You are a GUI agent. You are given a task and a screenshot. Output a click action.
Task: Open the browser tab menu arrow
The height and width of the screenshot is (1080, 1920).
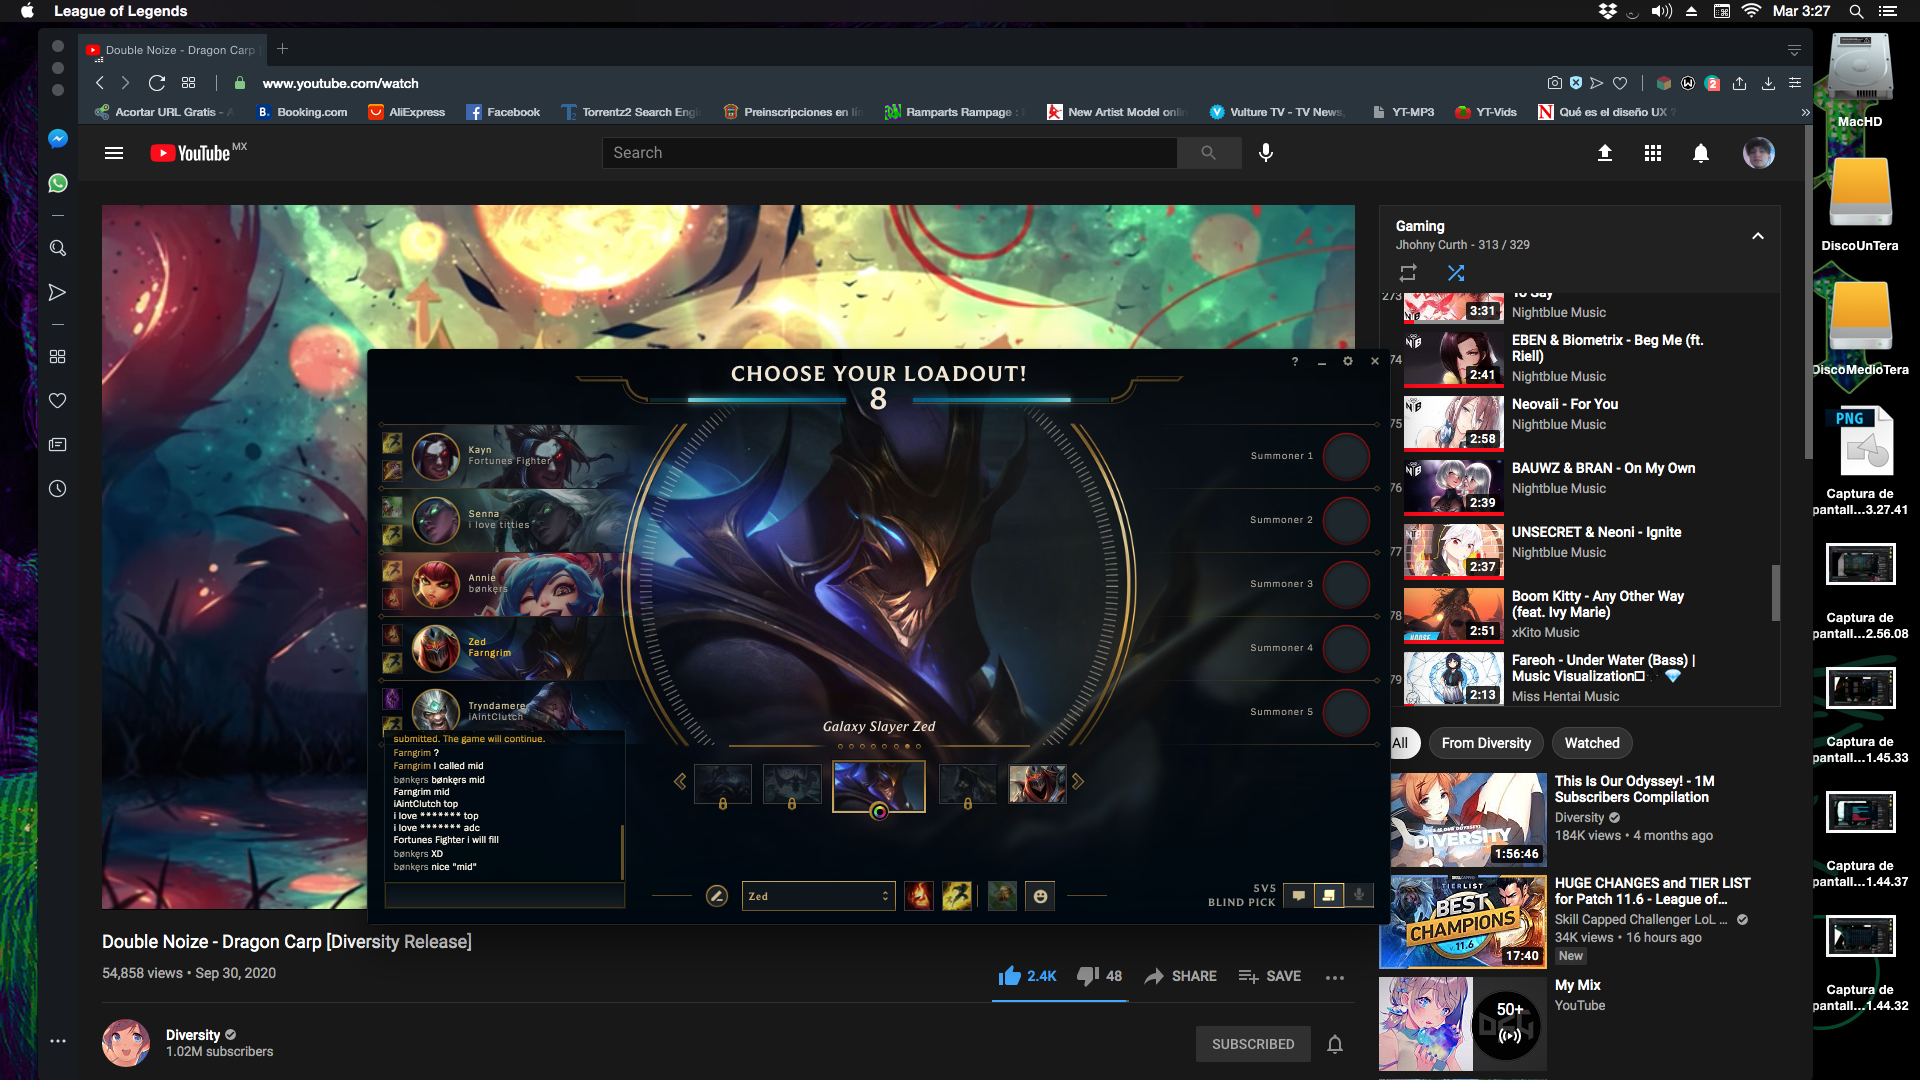[1794, 50]
